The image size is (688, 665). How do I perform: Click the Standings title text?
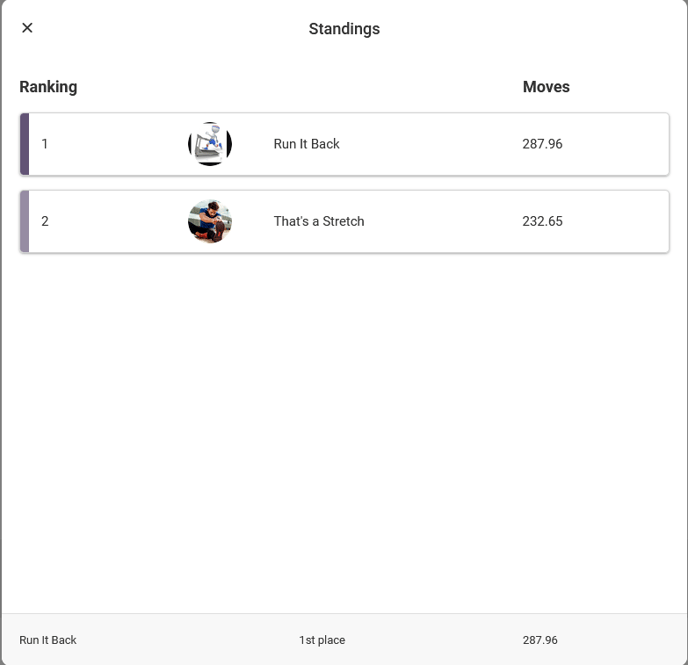coord(344,29)
